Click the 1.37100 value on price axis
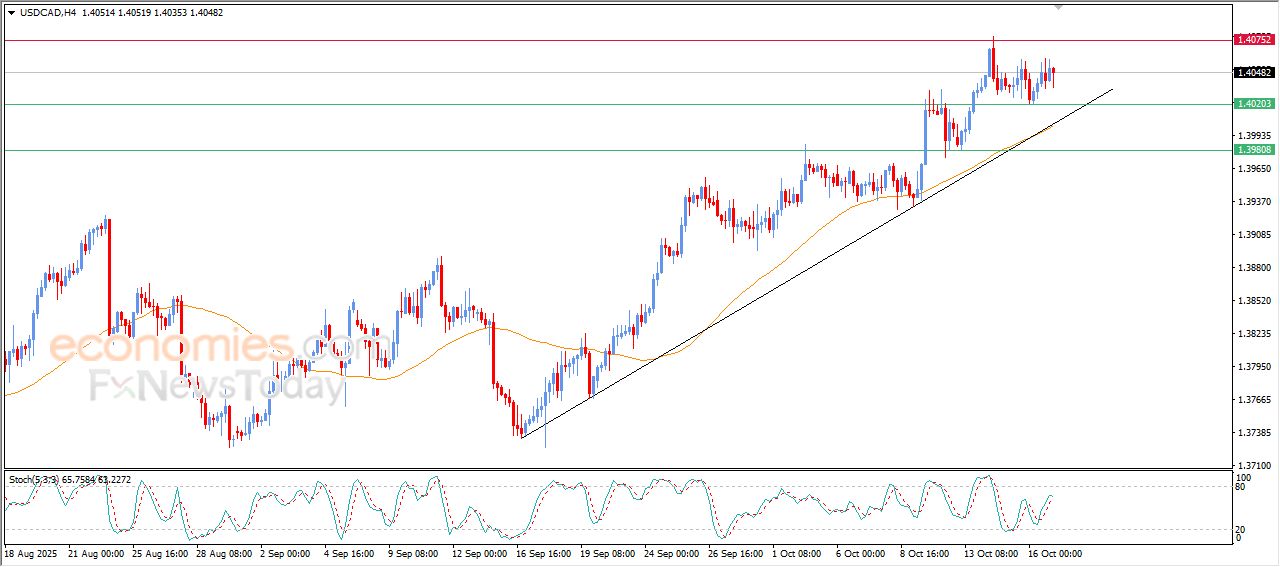The height and width of the screenshot is (567, 1280). 1254,466
